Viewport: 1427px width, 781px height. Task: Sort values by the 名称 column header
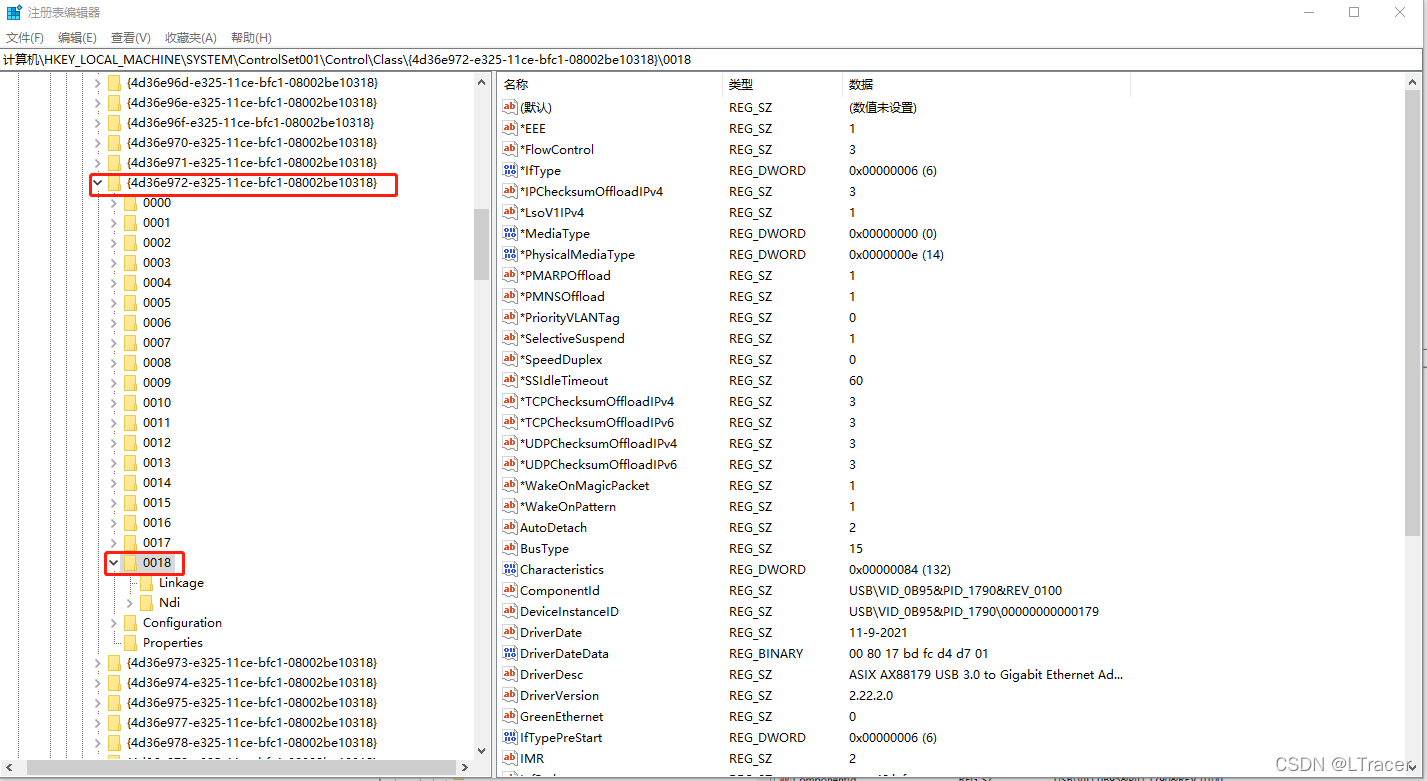tap(609, 84)
